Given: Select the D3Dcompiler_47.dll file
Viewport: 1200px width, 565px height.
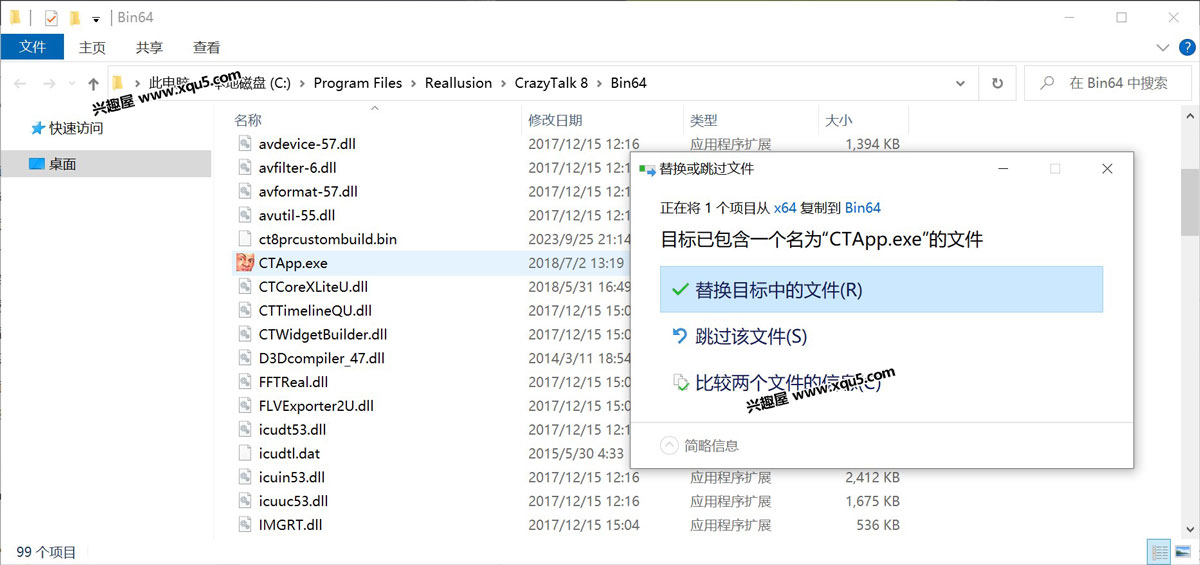Looking at the screenshot, I should (x=322, y=358).
